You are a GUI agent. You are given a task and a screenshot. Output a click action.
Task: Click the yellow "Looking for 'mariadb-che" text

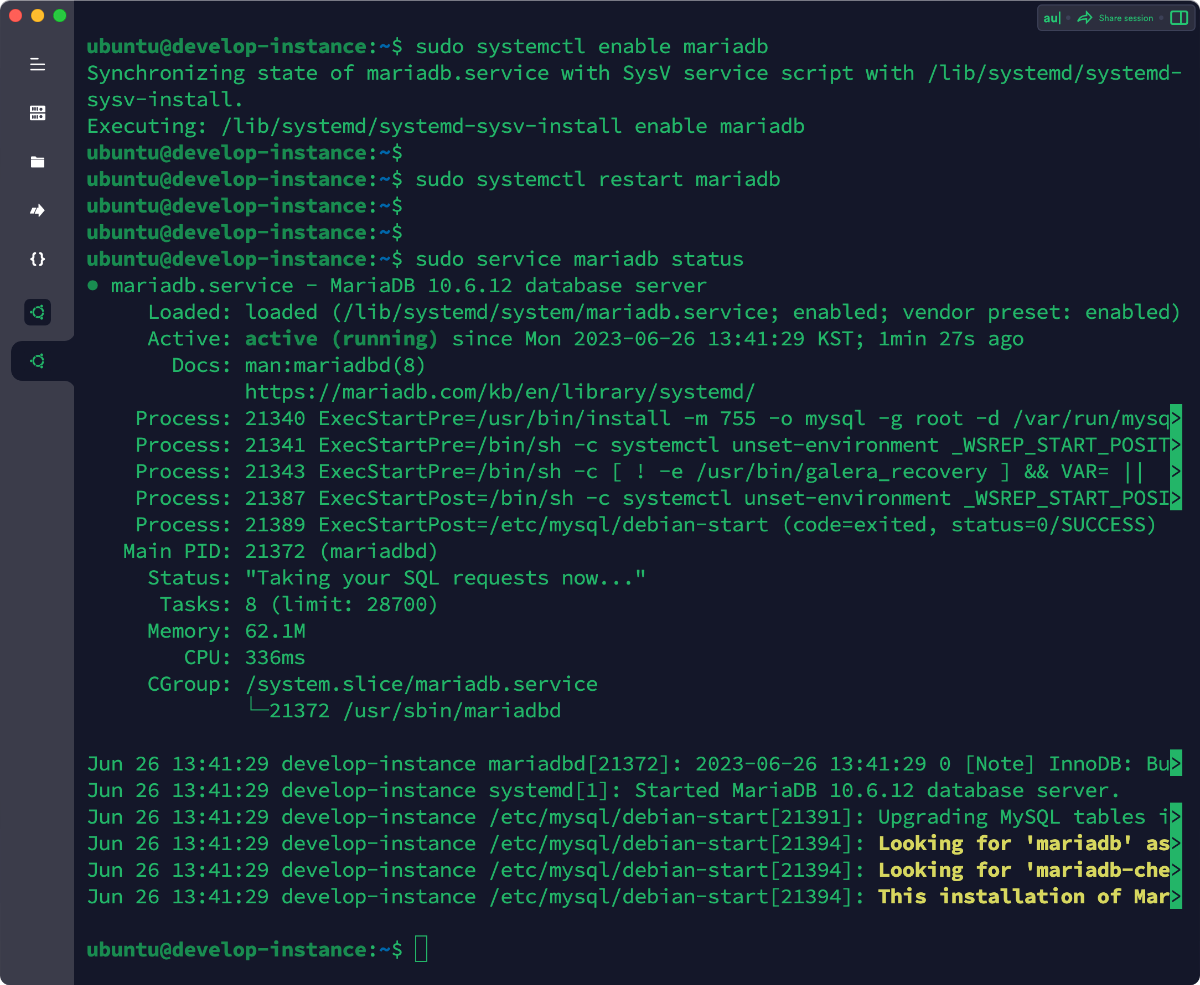1024,869
